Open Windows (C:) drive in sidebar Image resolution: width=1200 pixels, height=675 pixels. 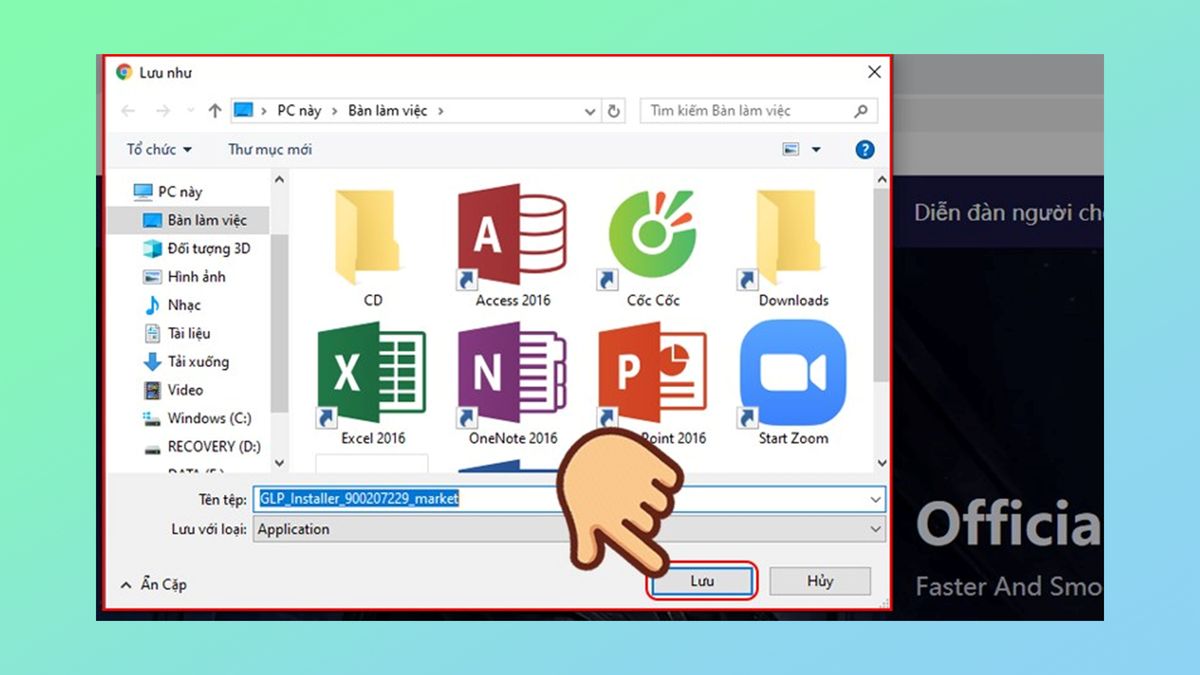(x=197, y=418)
